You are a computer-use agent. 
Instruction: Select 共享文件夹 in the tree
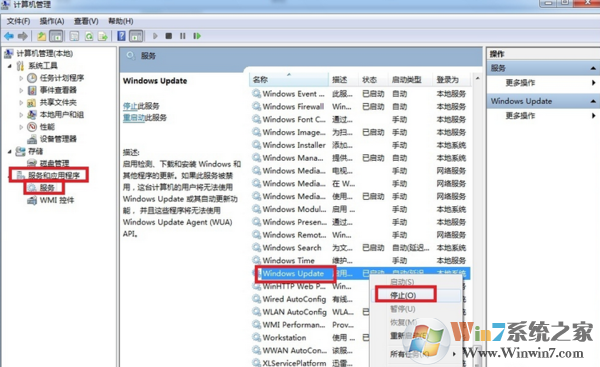(58, 103)
